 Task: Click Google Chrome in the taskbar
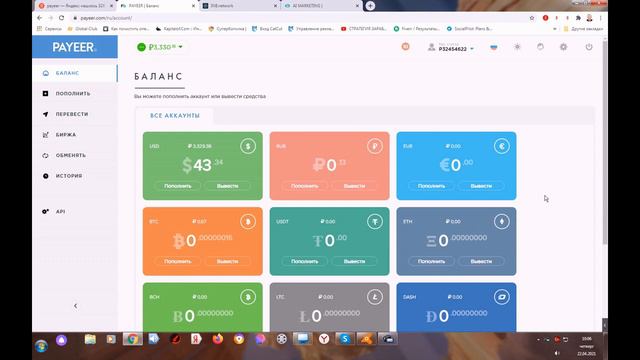[x=133, y=339]
